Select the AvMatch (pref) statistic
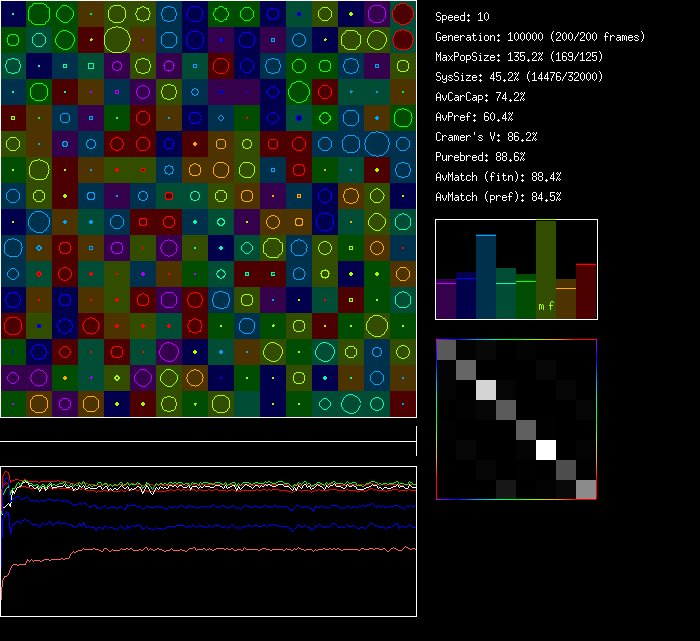 (x=498, y=197)
